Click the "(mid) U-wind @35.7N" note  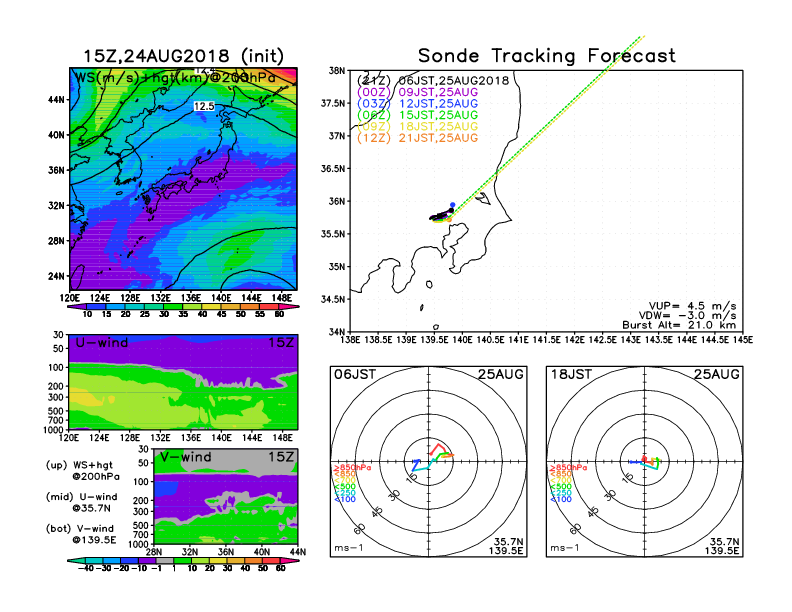coord(81,502)
